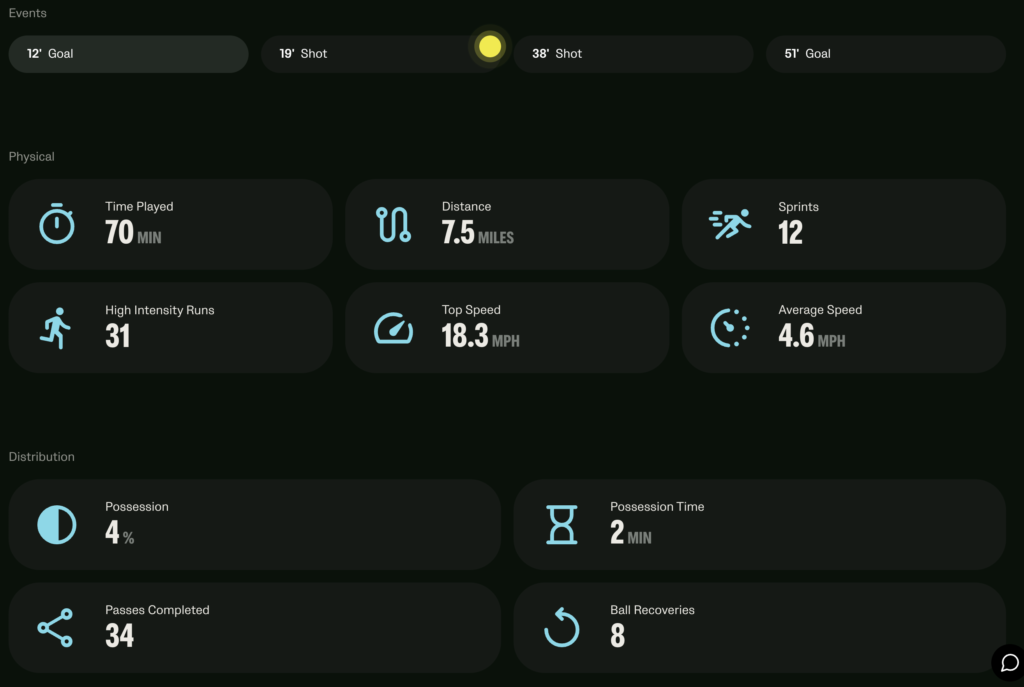Select the 51' Goal event

(886, 54)
